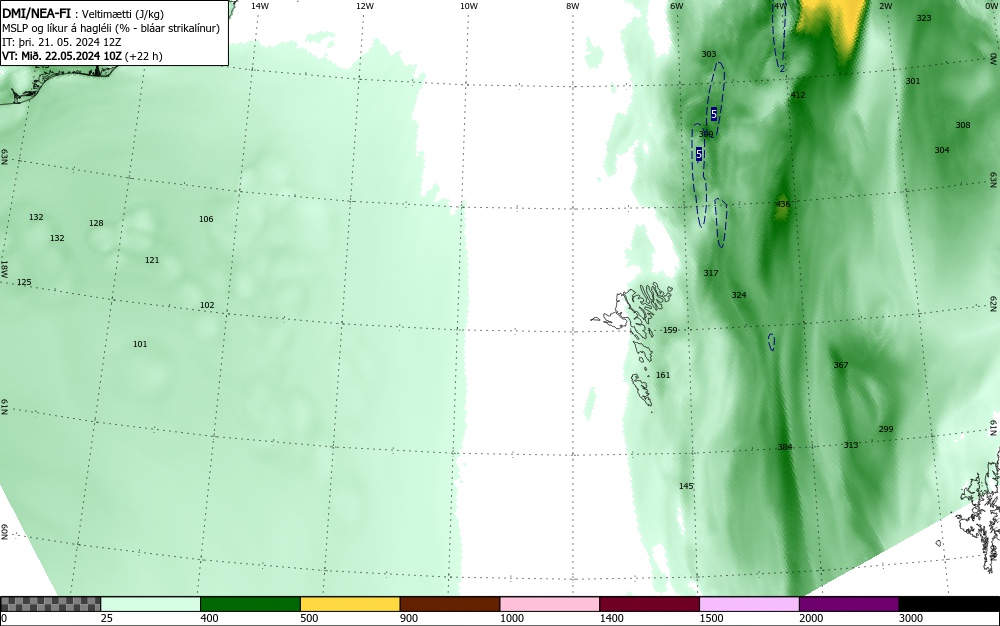Click the 14W longitude label
The image size is (1000, 626).
click(x=260, y=6)
